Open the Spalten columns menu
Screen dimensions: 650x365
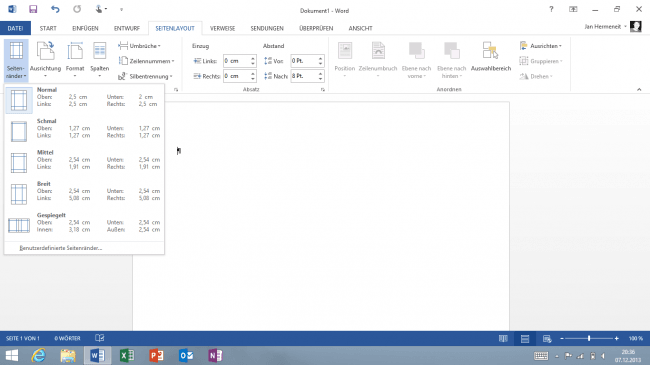click(99, 60)
